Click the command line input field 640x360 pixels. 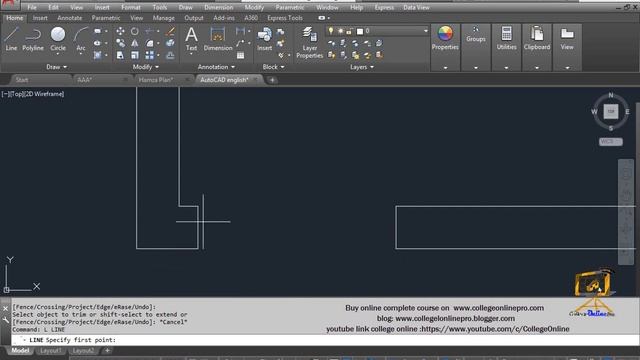click(x=327, y=340)
